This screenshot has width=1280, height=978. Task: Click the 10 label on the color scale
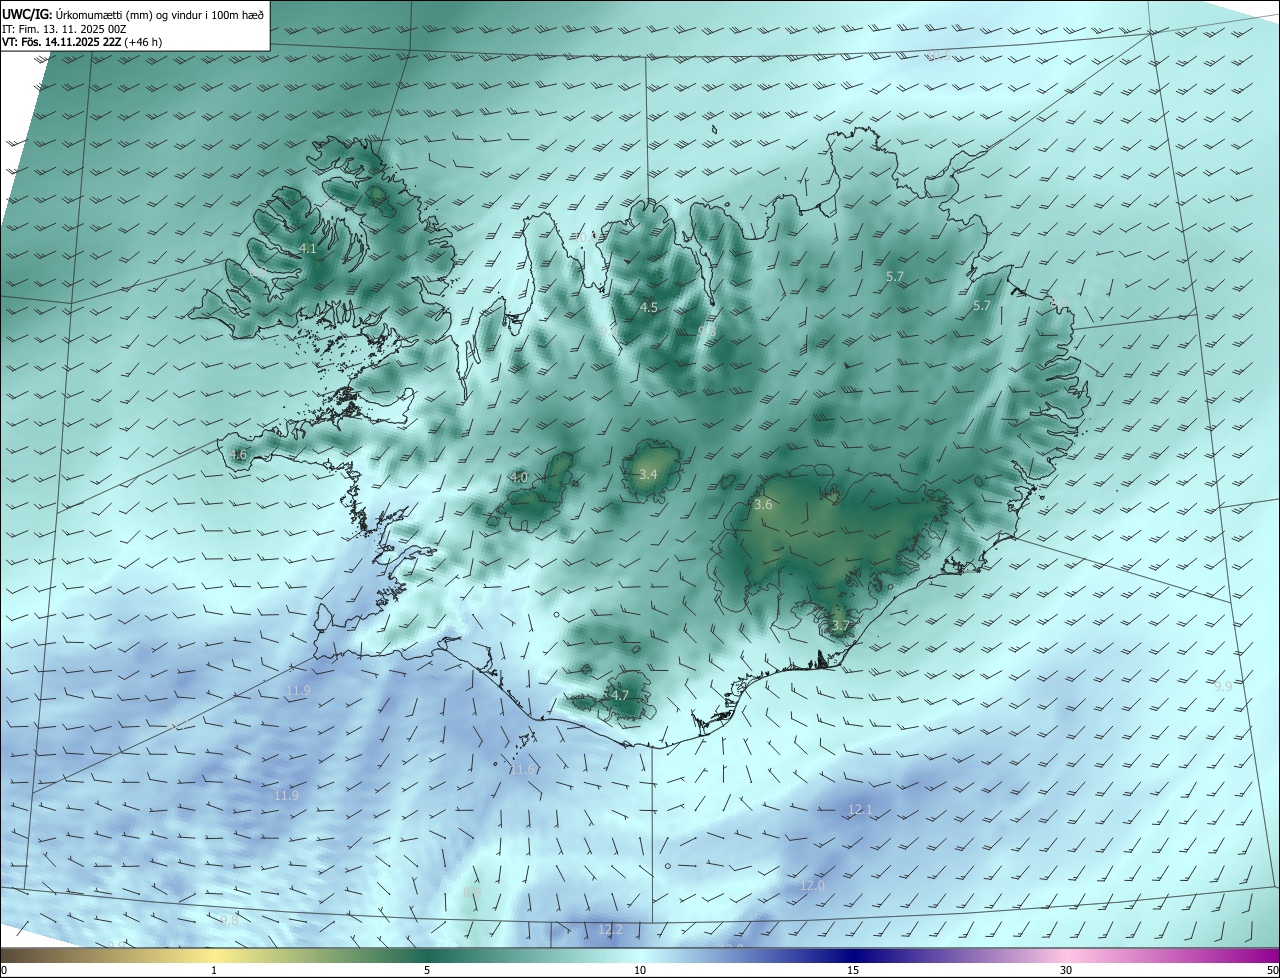640,971
